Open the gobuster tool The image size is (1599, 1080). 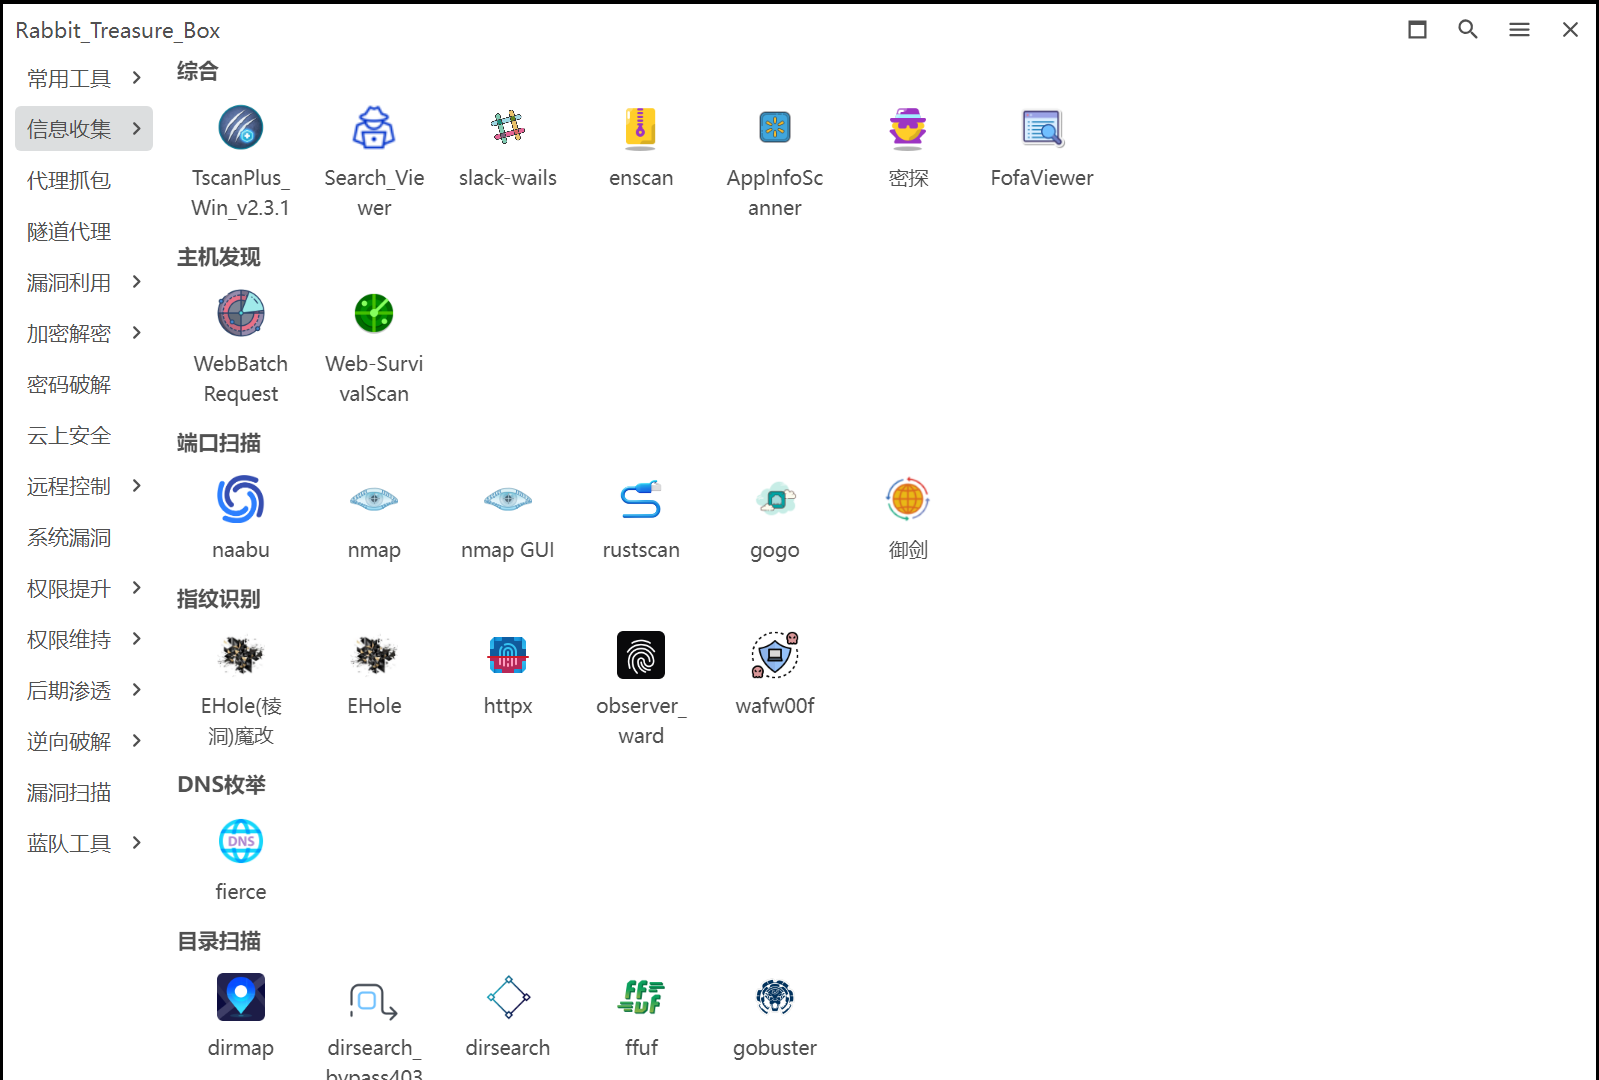pos(775,998)
